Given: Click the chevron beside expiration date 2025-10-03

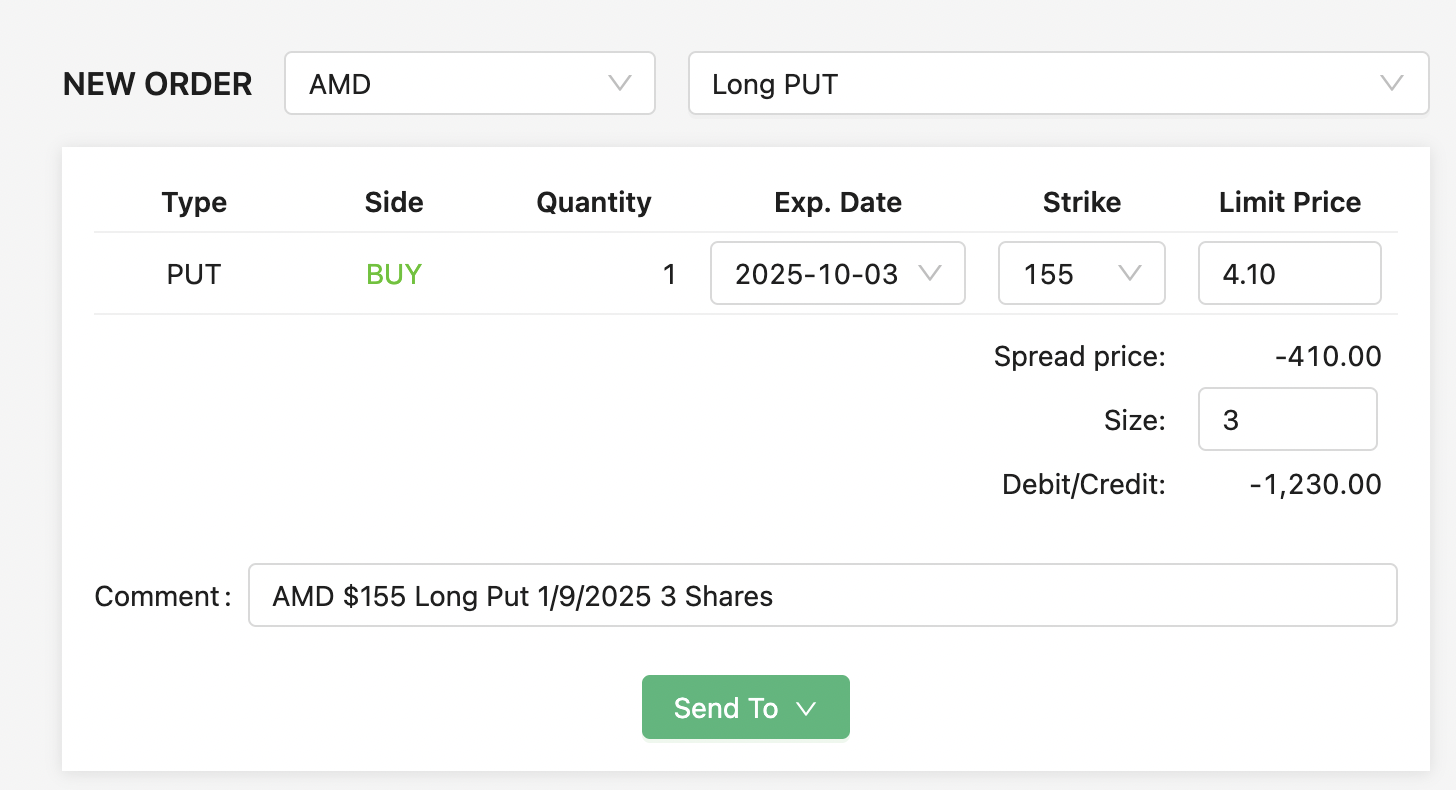Looking at the screenshot, I should click(x=930, y=273).
